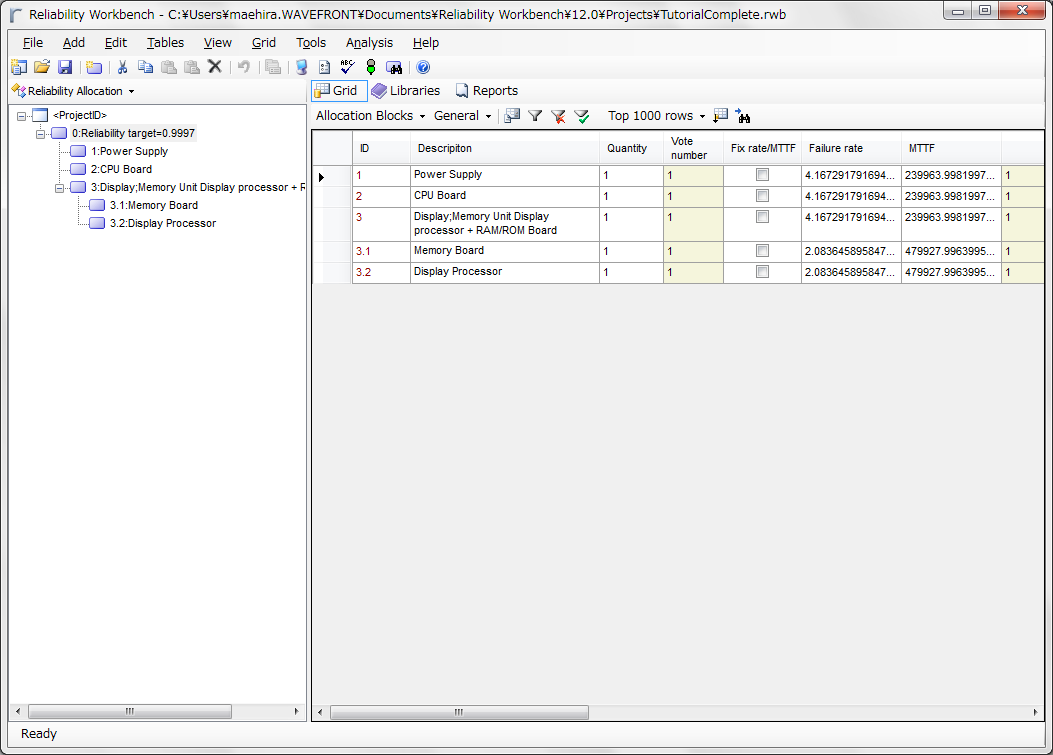This screenshot has width=1053, height=755.
Task: Click the grid horizontal scrollbar thumb
Action: click(x=459, y=712)
